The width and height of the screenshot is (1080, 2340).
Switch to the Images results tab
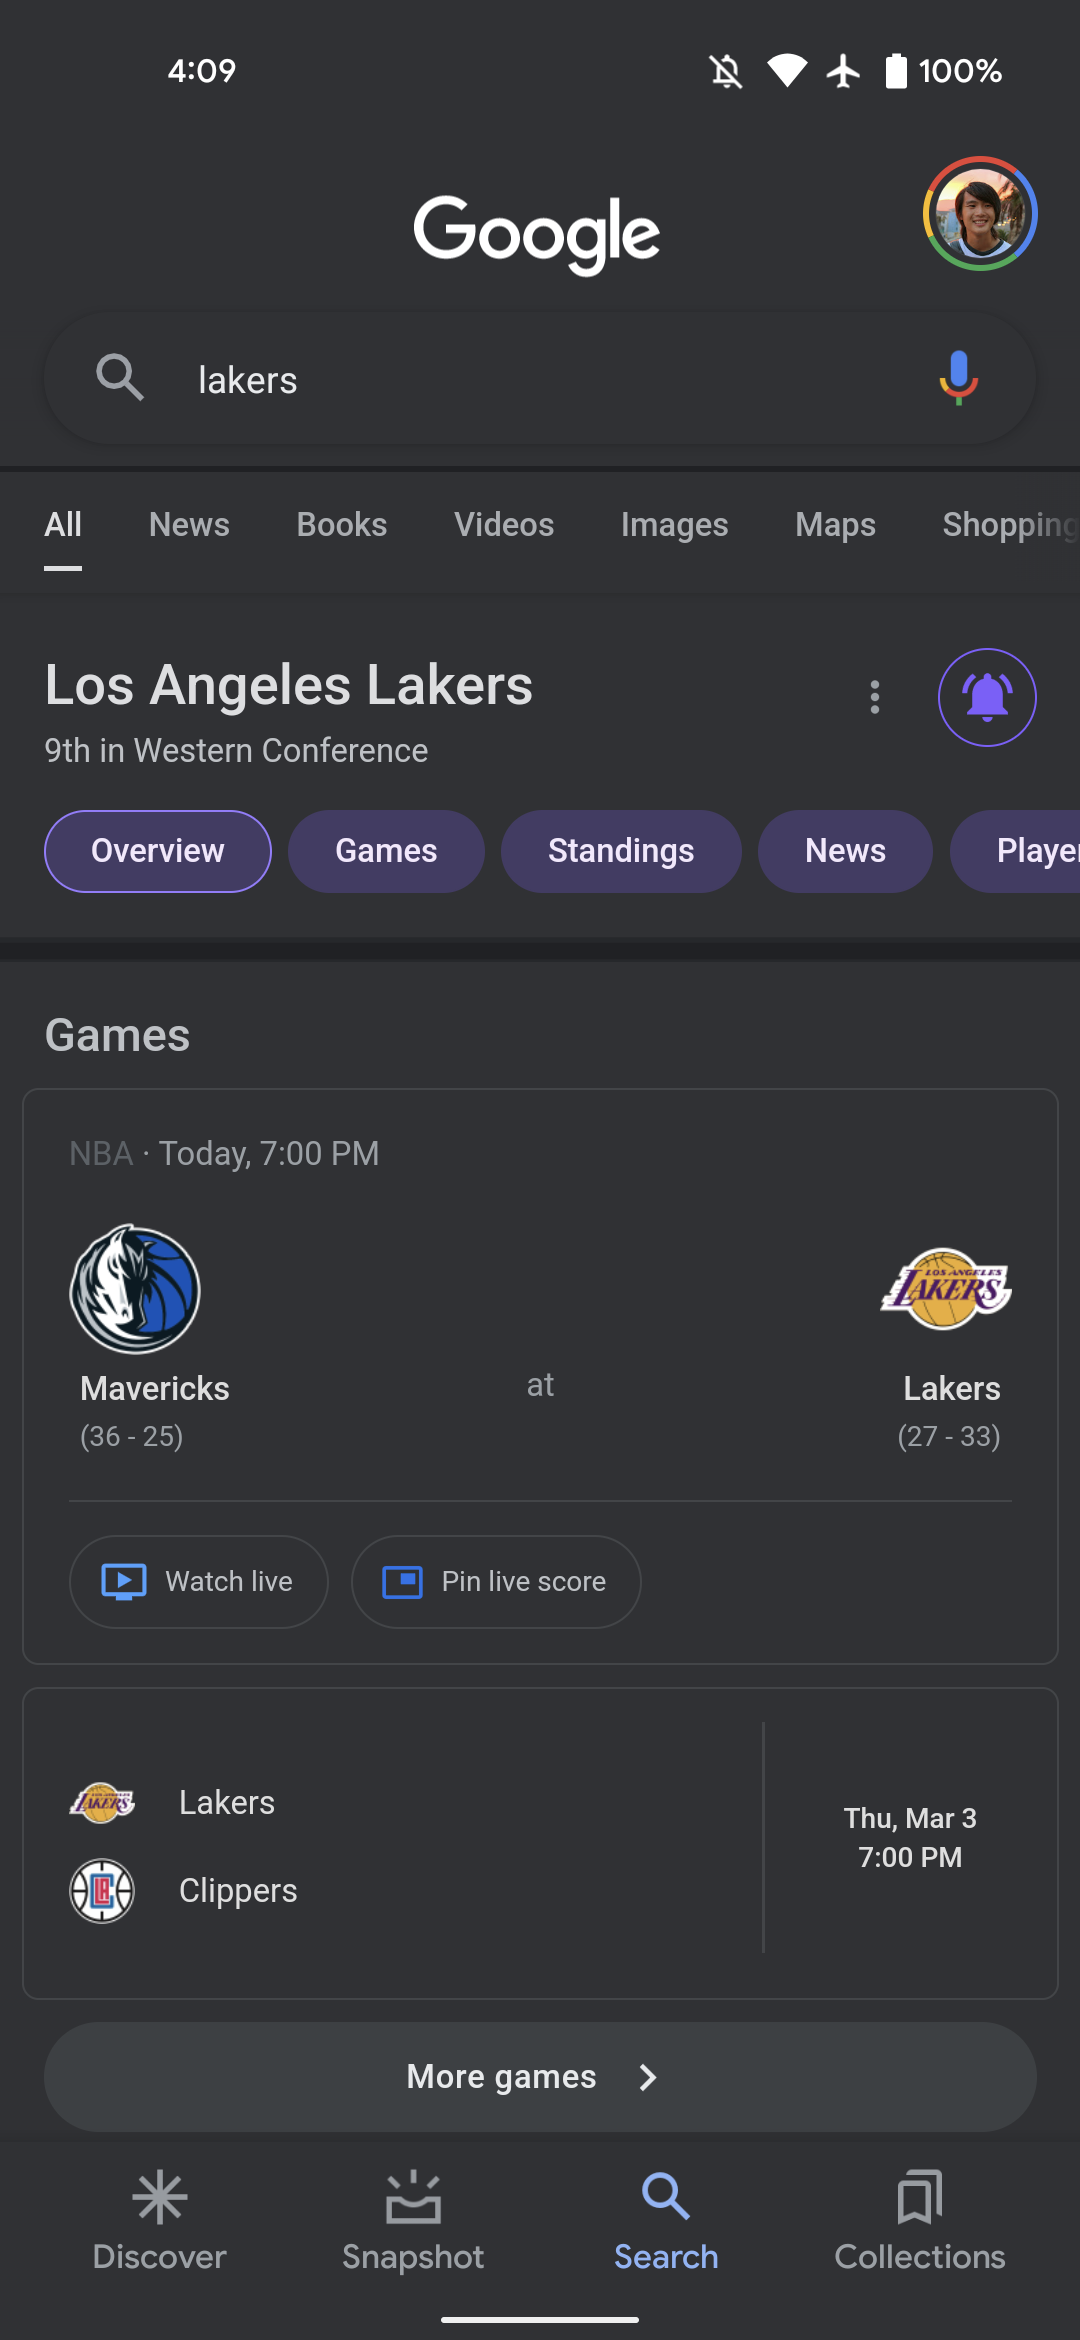(674, 525)
